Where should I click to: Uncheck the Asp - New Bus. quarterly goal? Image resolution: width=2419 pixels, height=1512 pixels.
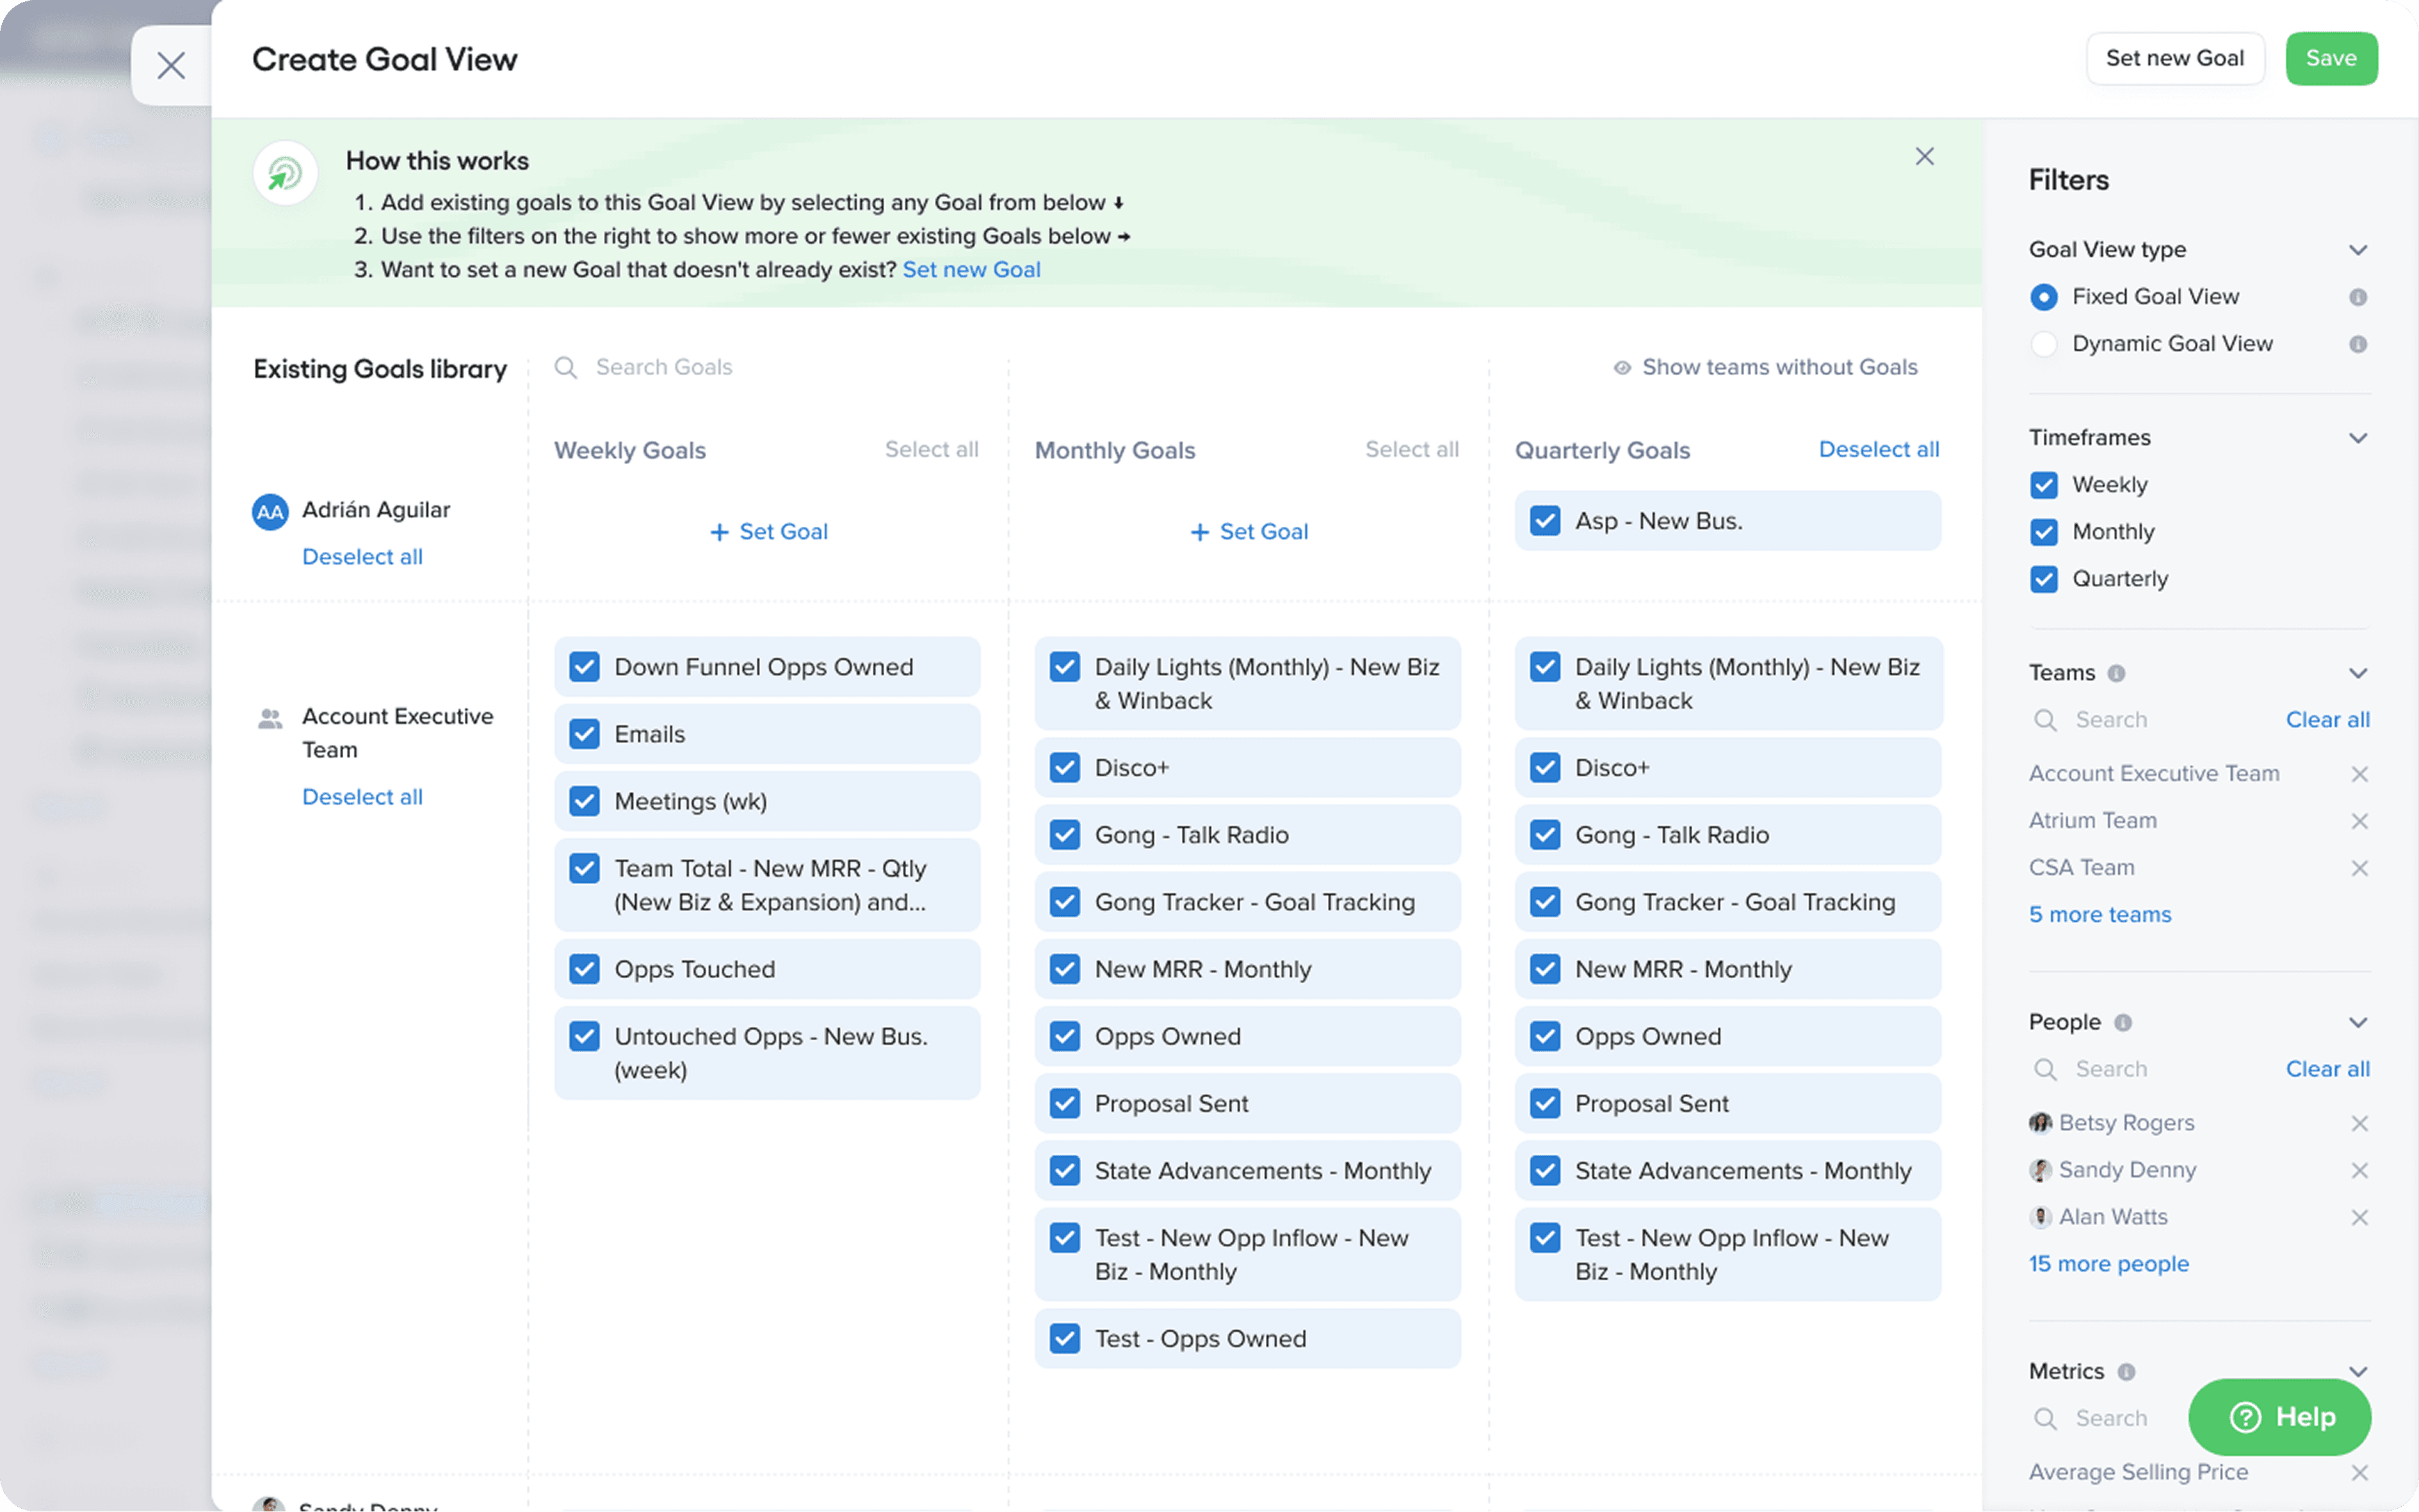[x=1545, y=521]
